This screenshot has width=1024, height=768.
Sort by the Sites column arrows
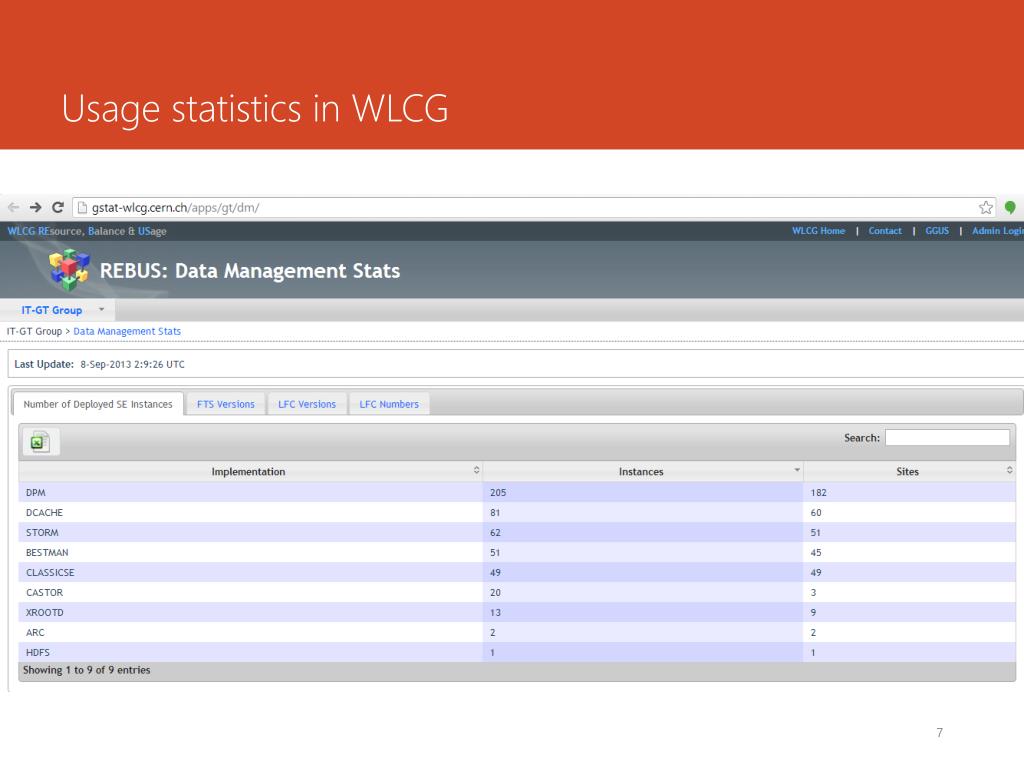(1010, 471)
